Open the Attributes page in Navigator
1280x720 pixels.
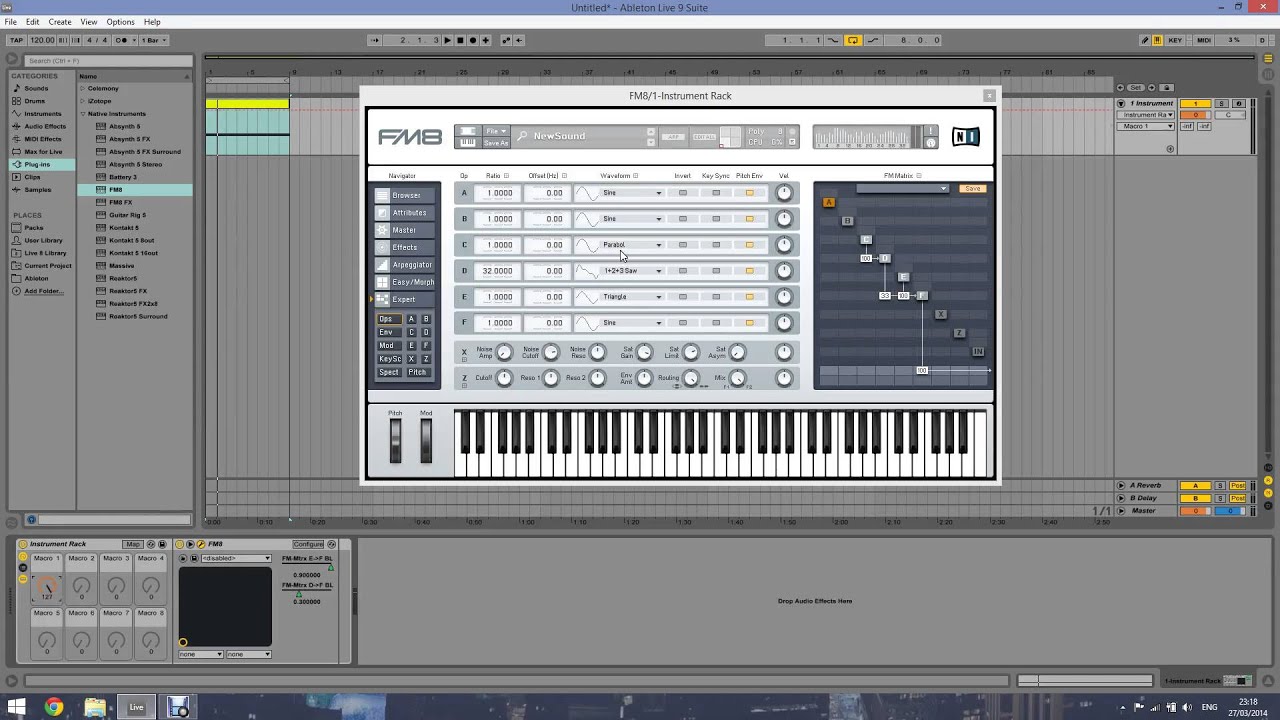click(404, 213)
